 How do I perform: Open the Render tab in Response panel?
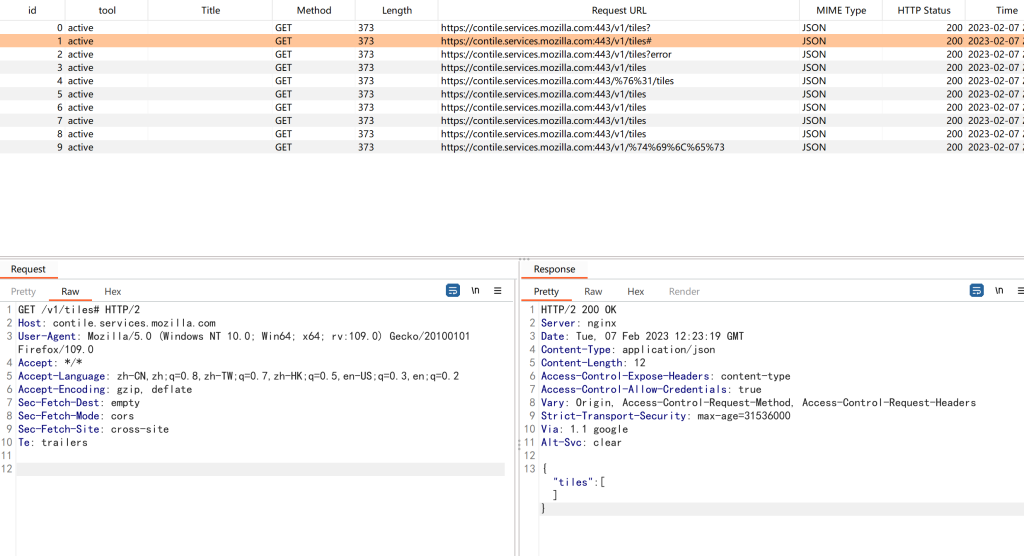[x=684, y=292]
